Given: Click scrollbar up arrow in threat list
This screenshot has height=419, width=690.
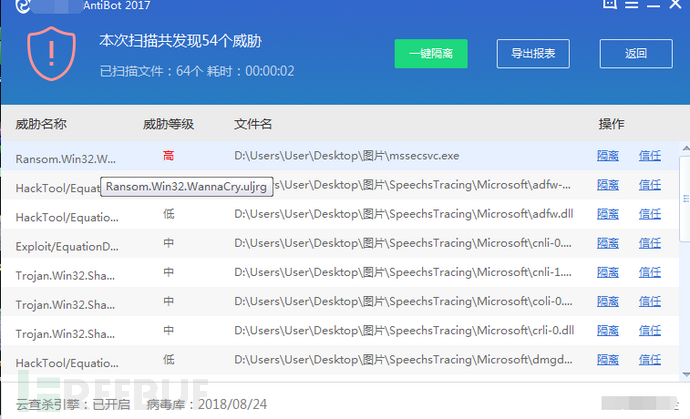Looking at the screenshot, I should pyautogui.click(x=686, y=148).
